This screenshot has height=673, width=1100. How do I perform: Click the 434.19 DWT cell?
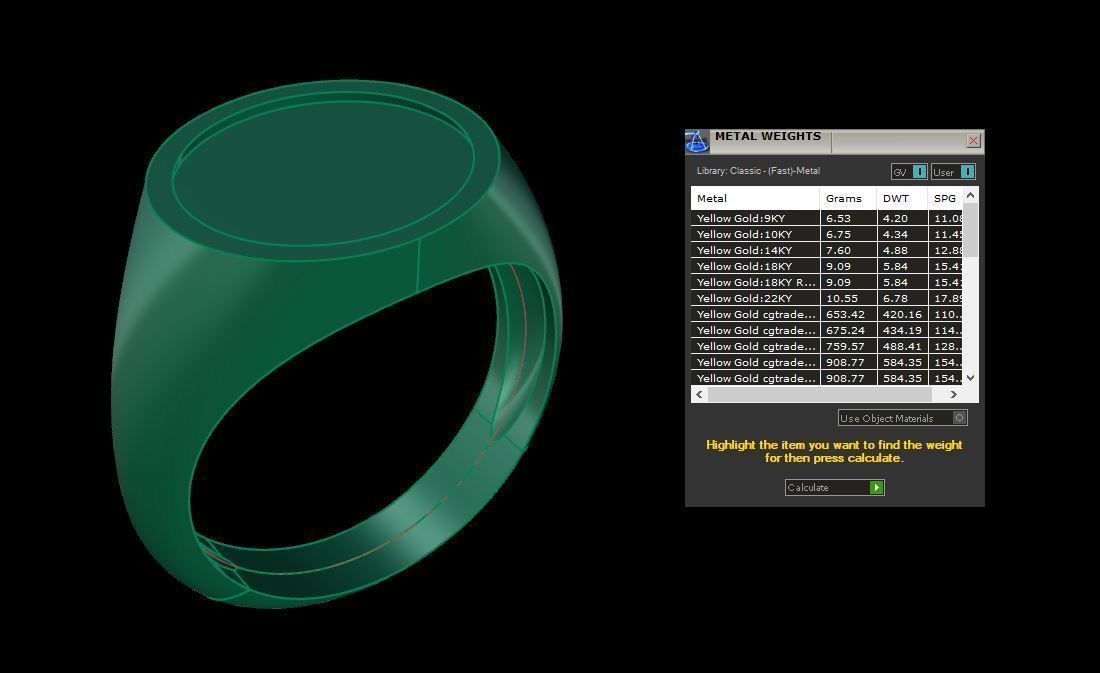point(902,331)
